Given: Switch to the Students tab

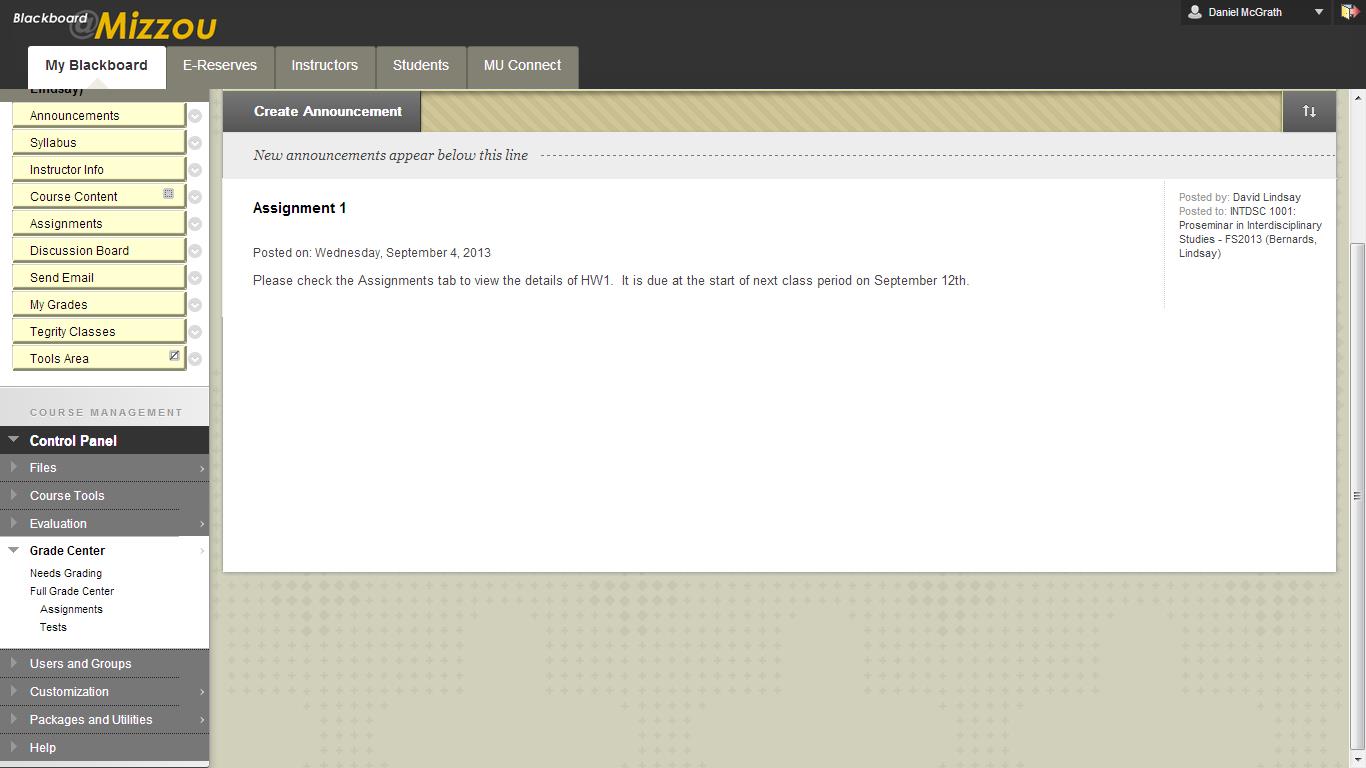Looking at the screenshot, I should point(421,67).
